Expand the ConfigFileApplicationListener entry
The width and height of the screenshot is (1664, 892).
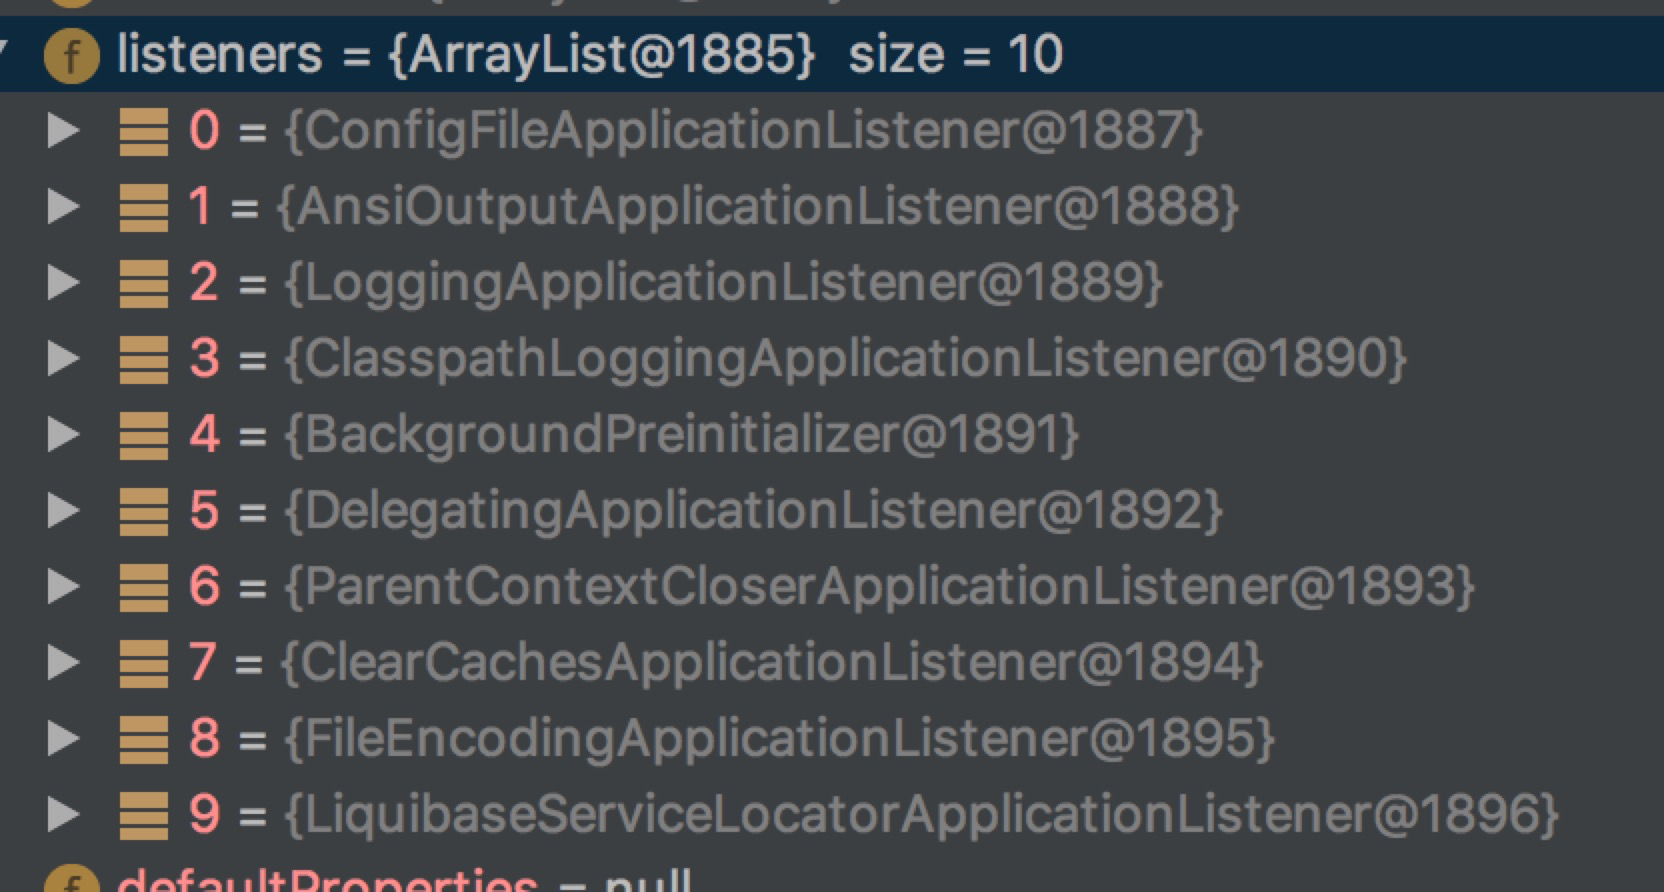click(64, 130)
